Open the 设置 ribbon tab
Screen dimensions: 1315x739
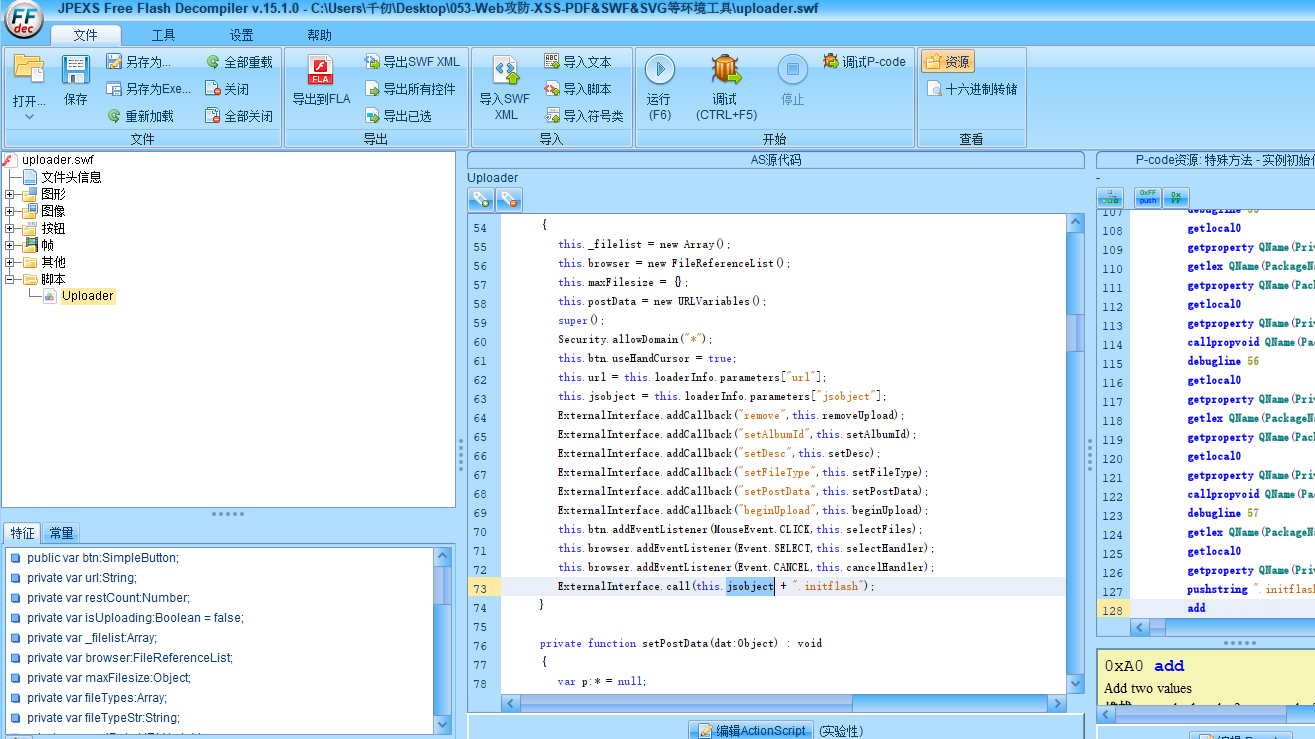click(x=241, y=35)
